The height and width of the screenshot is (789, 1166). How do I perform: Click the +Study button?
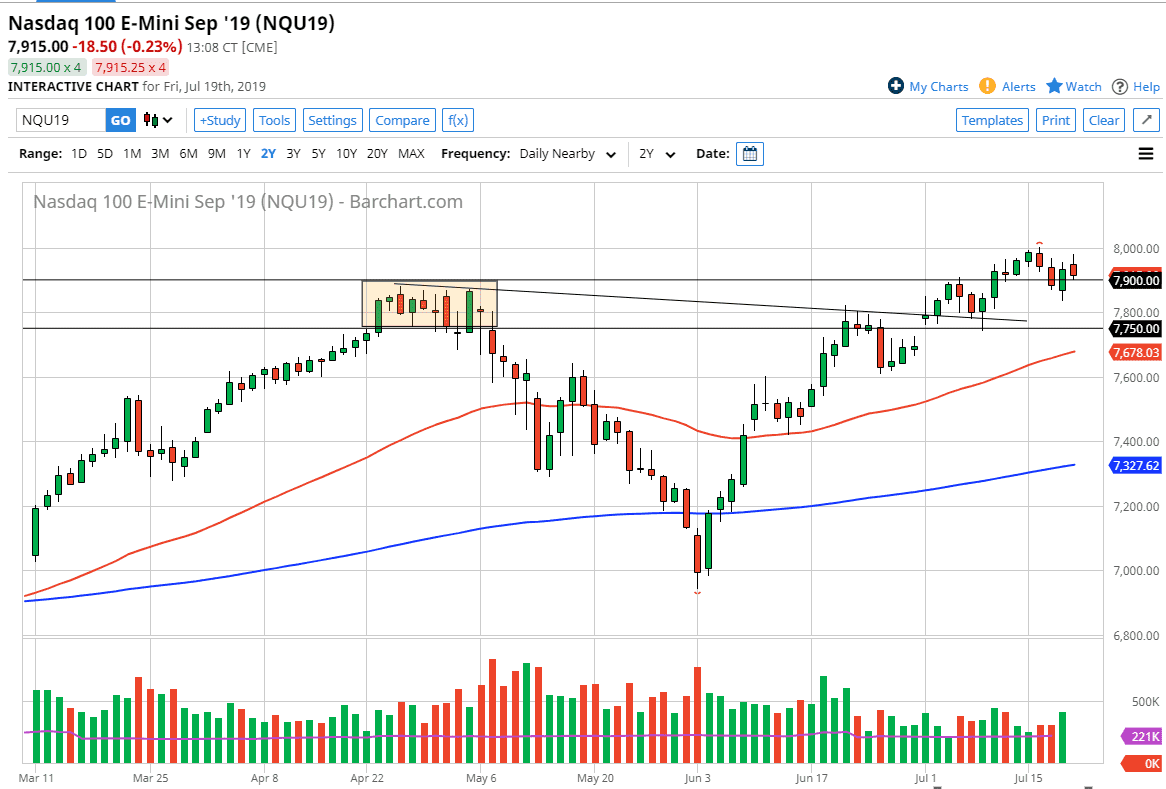[x=219, y=120]
